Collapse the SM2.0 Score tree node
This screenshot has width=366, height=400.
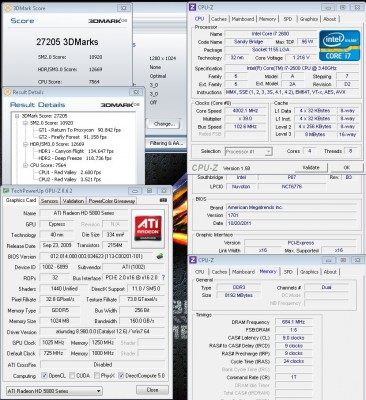click(x=25, y=123)
